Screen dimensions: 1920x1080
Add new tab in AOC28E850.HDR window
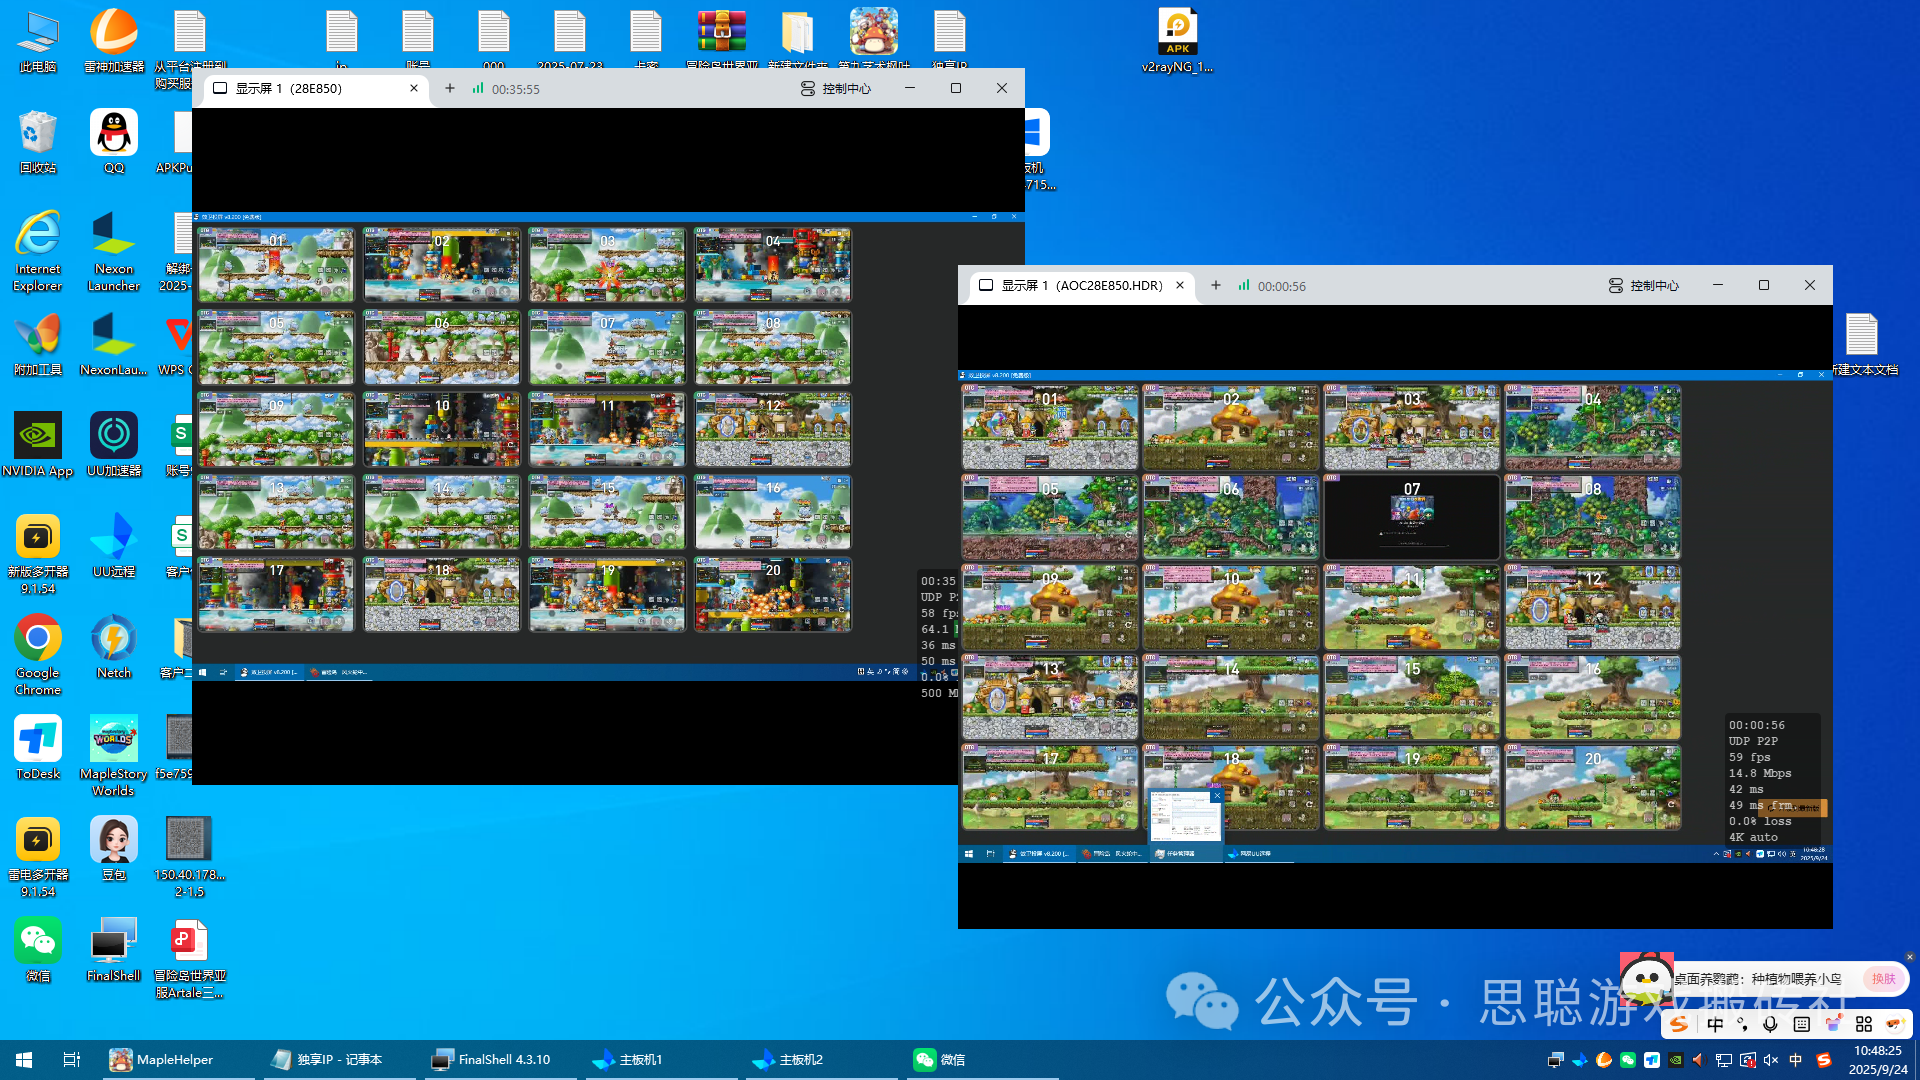[1216, 286]
